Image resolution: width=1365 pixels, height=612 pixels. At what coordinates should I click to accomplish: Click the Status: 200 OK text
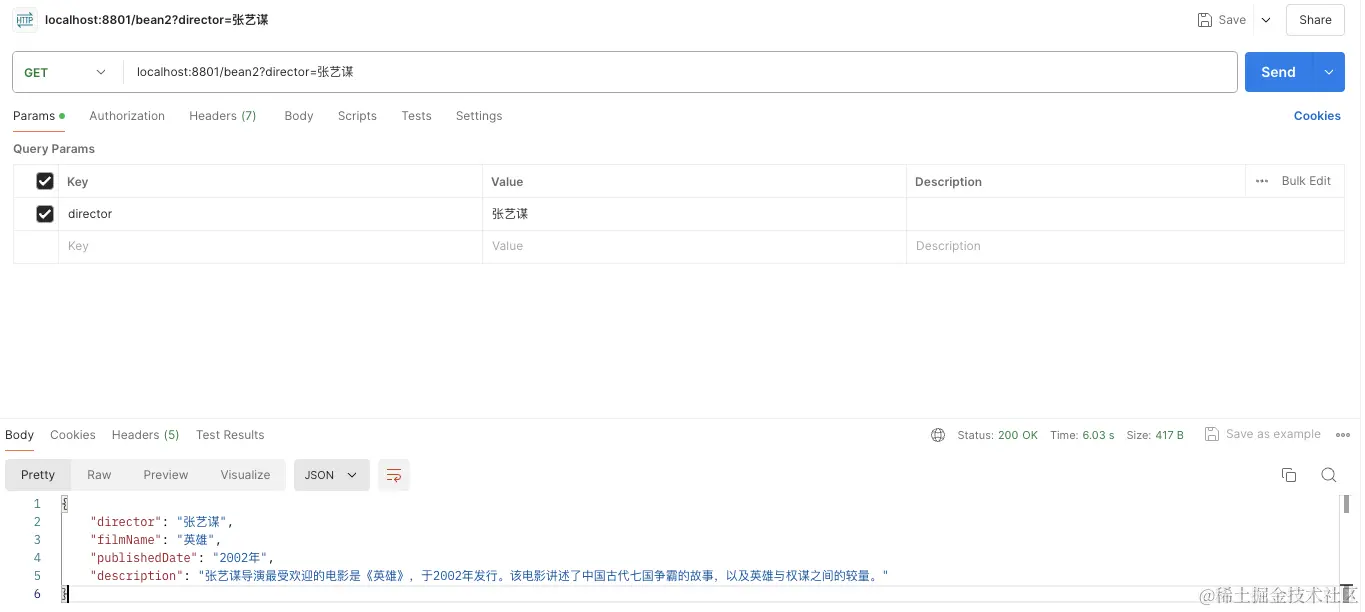click(998, 435)
